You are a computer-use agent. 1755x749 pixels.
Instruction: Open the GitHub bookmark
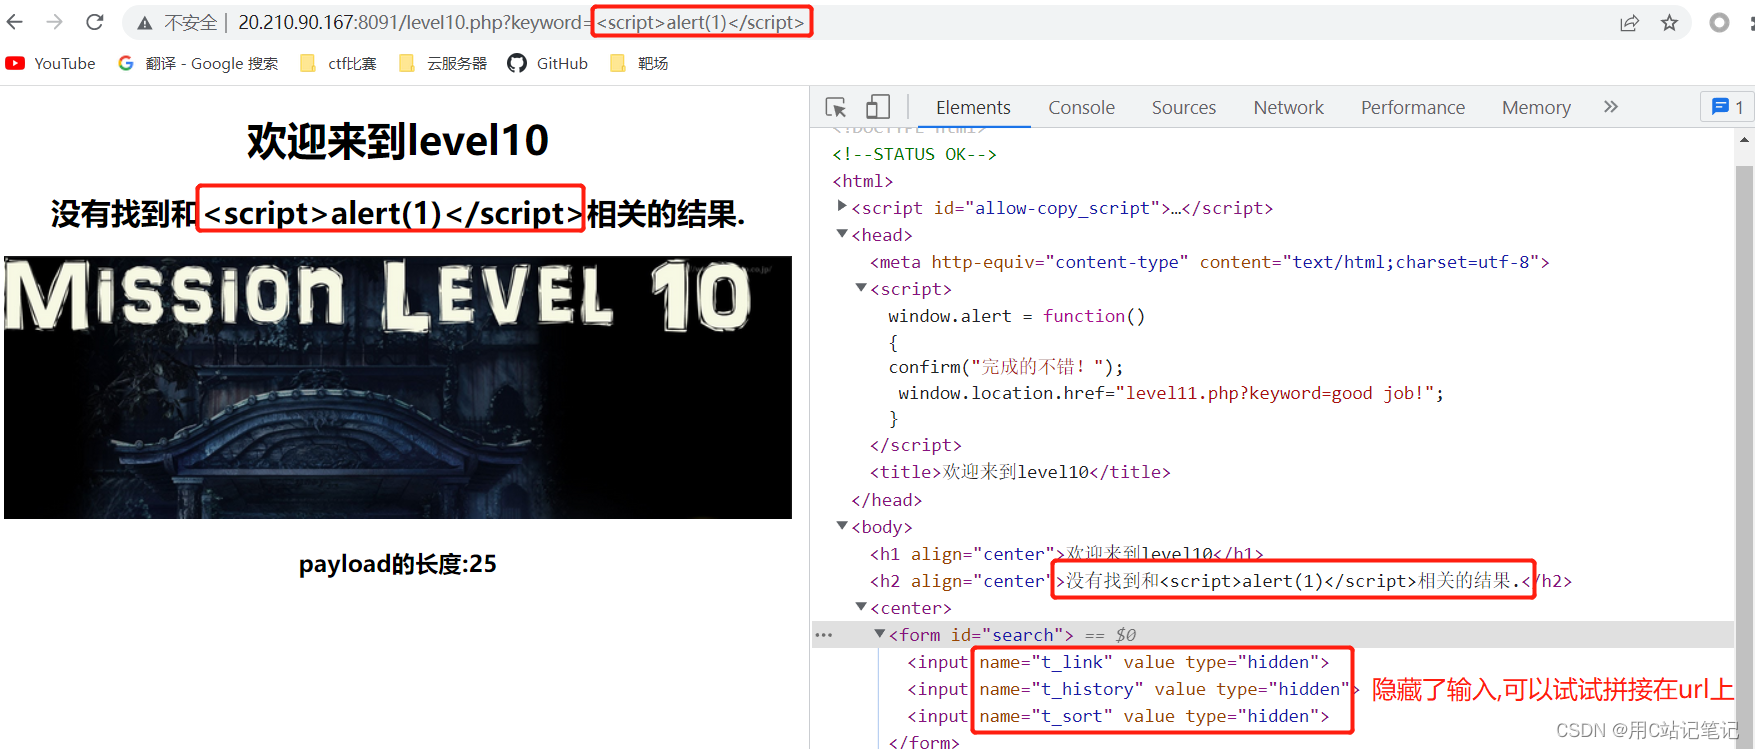coord(547,63)
